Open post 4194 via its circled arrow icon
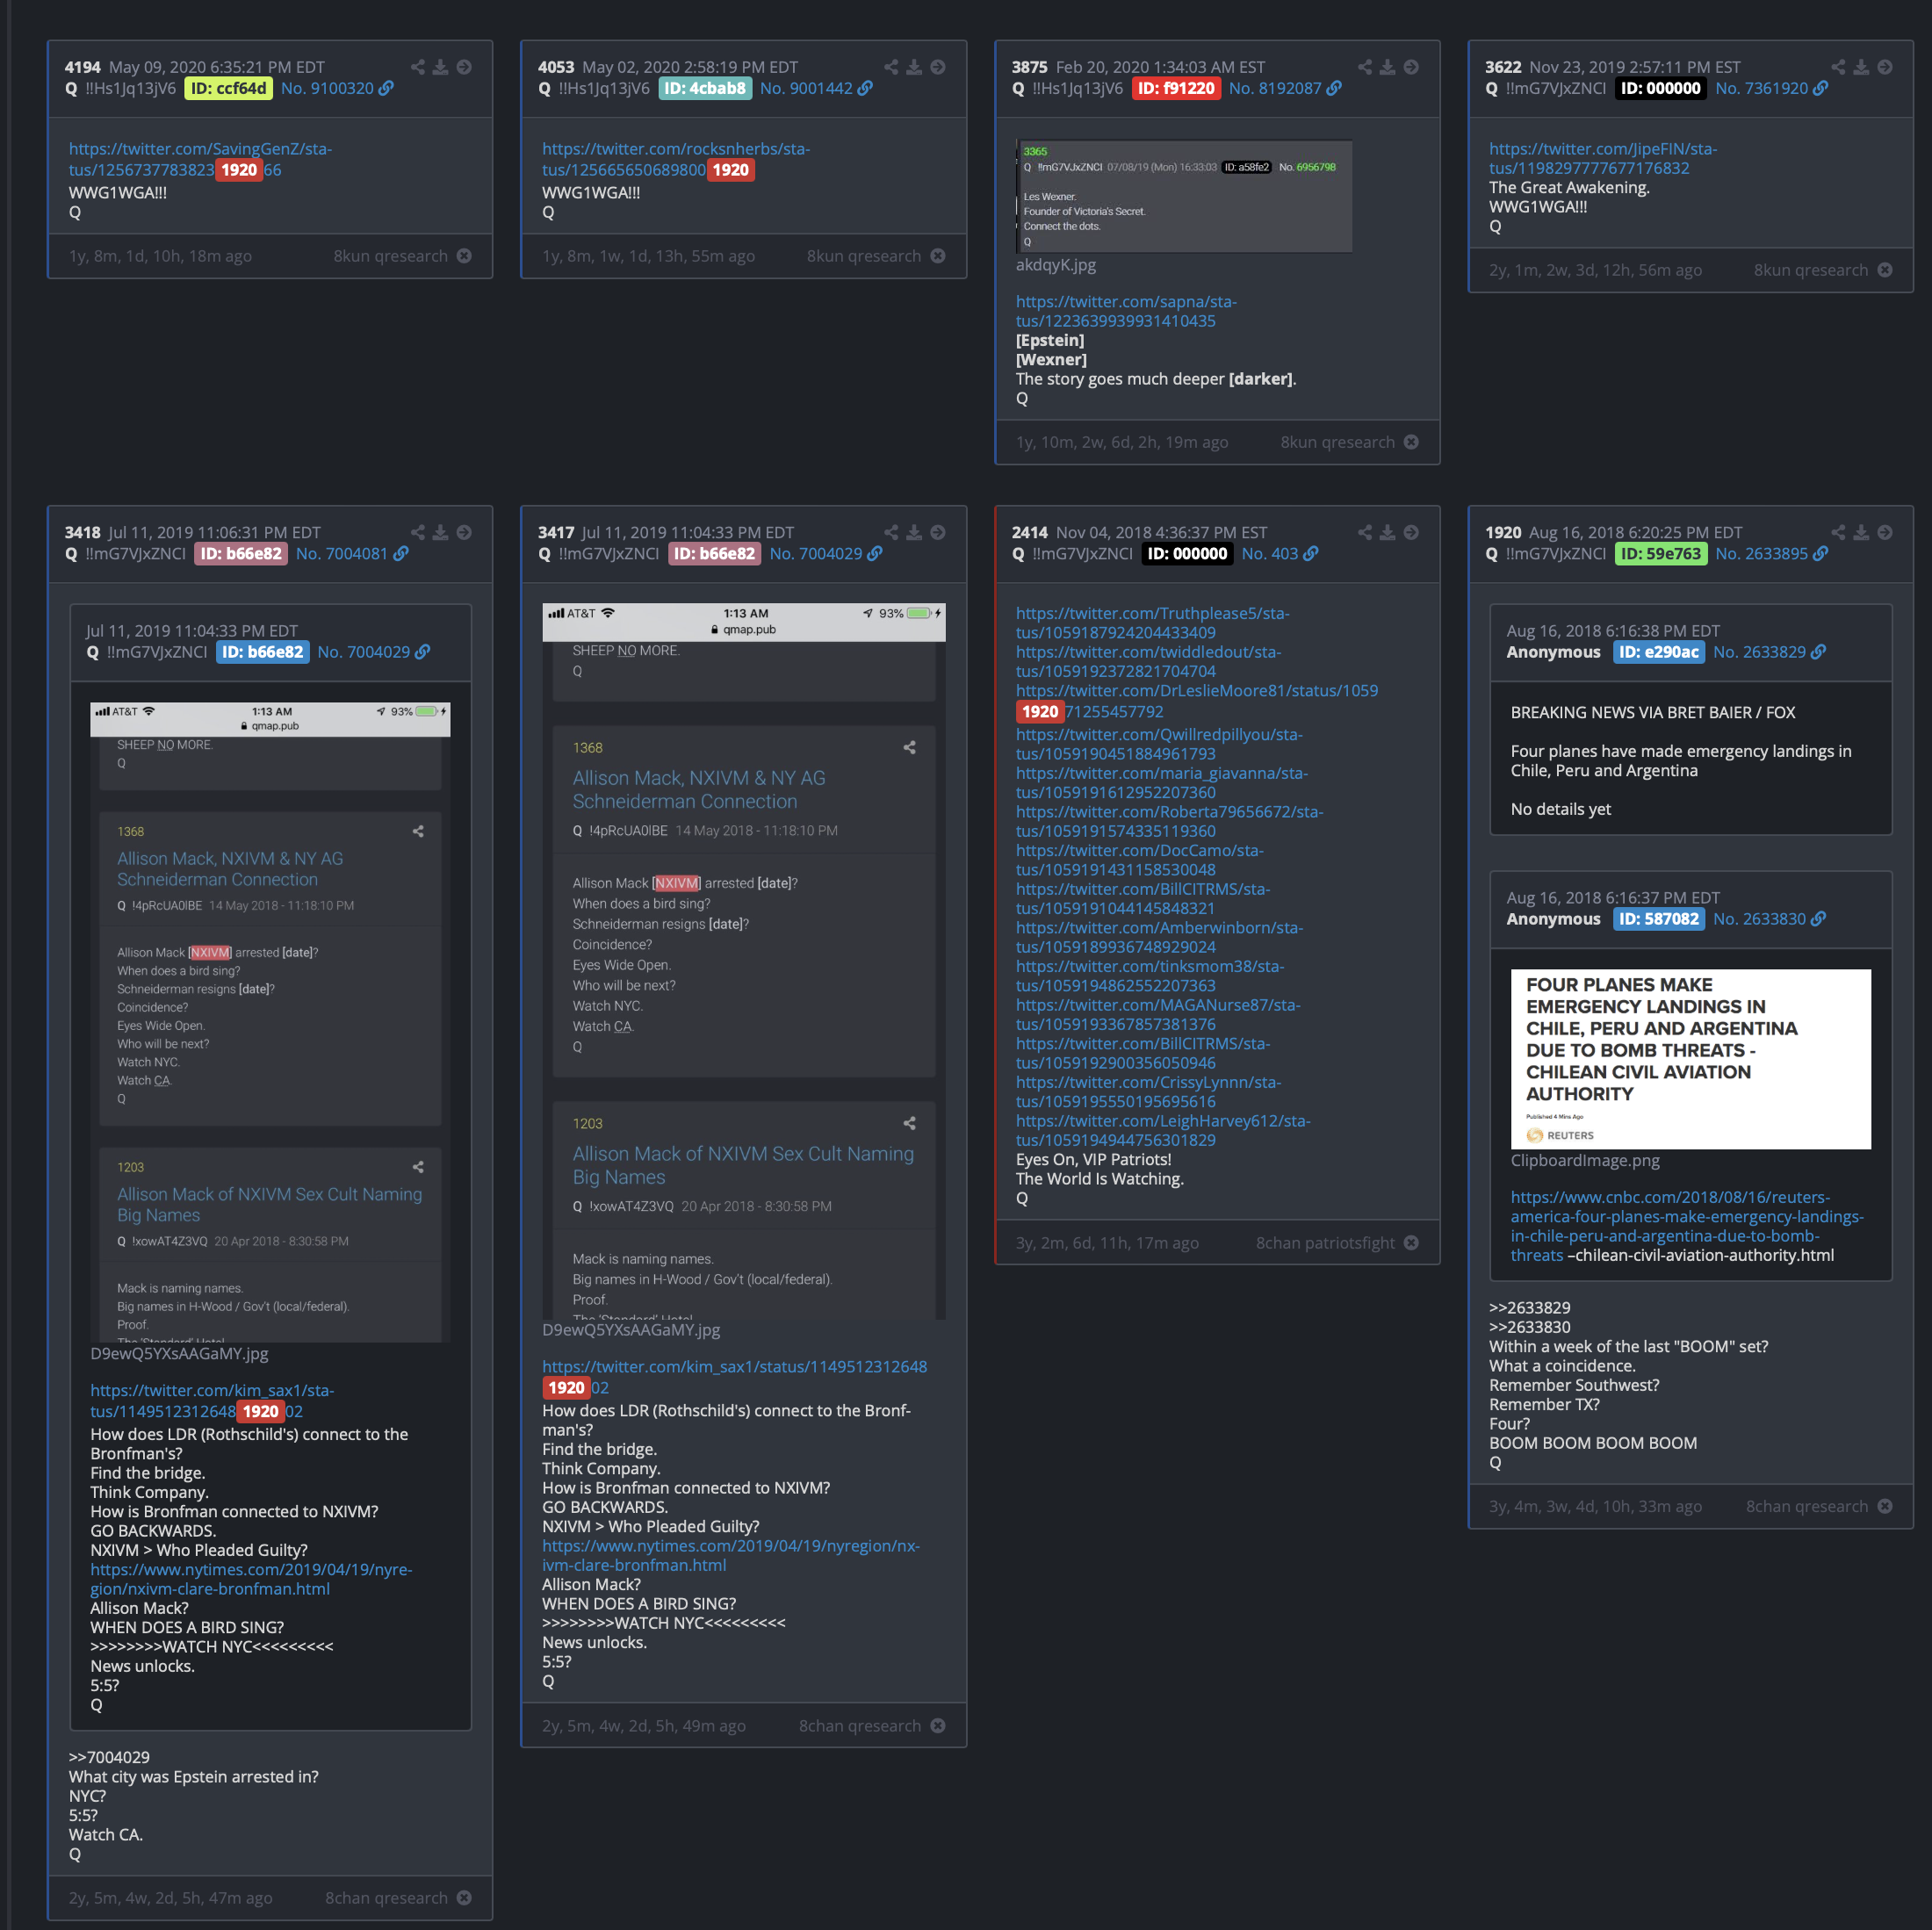Screen dimensions: 1932x1930 pyautogui.click(x=464, y=67)
